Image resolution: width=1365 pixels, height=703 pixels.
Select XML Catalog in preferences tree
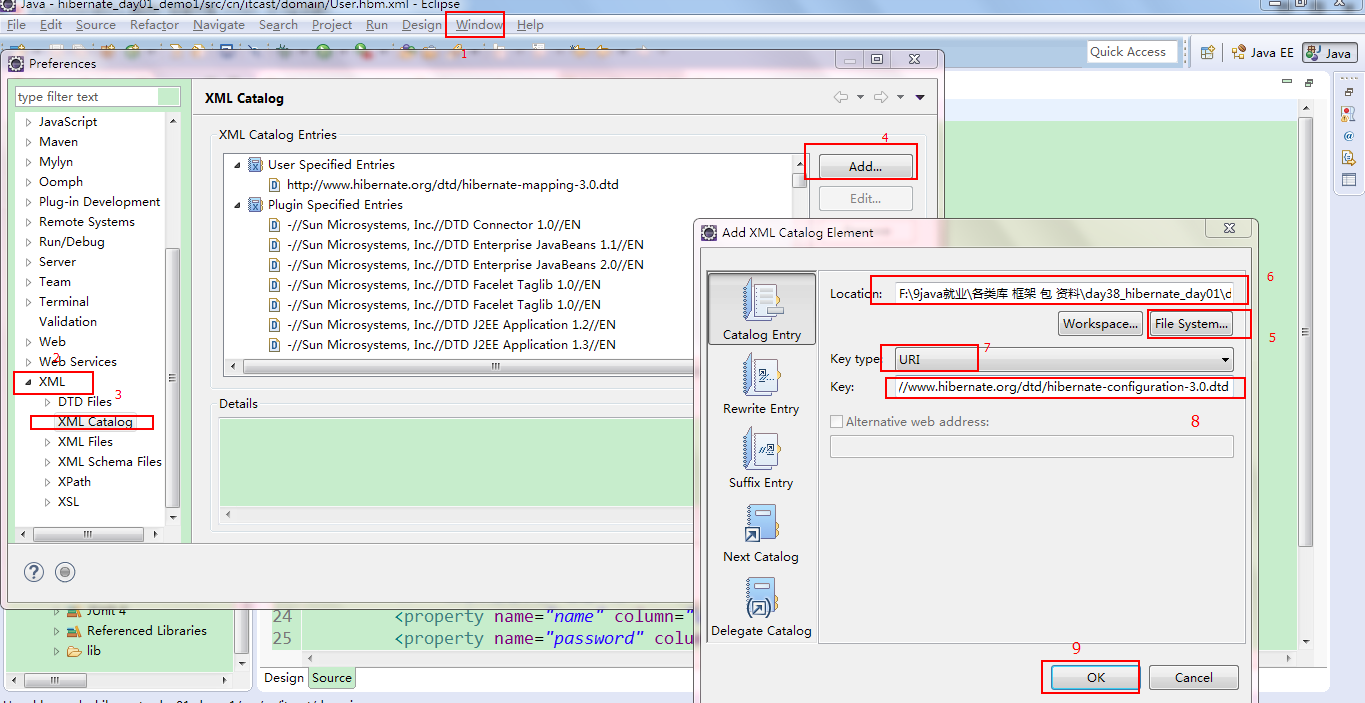(95, 422)
